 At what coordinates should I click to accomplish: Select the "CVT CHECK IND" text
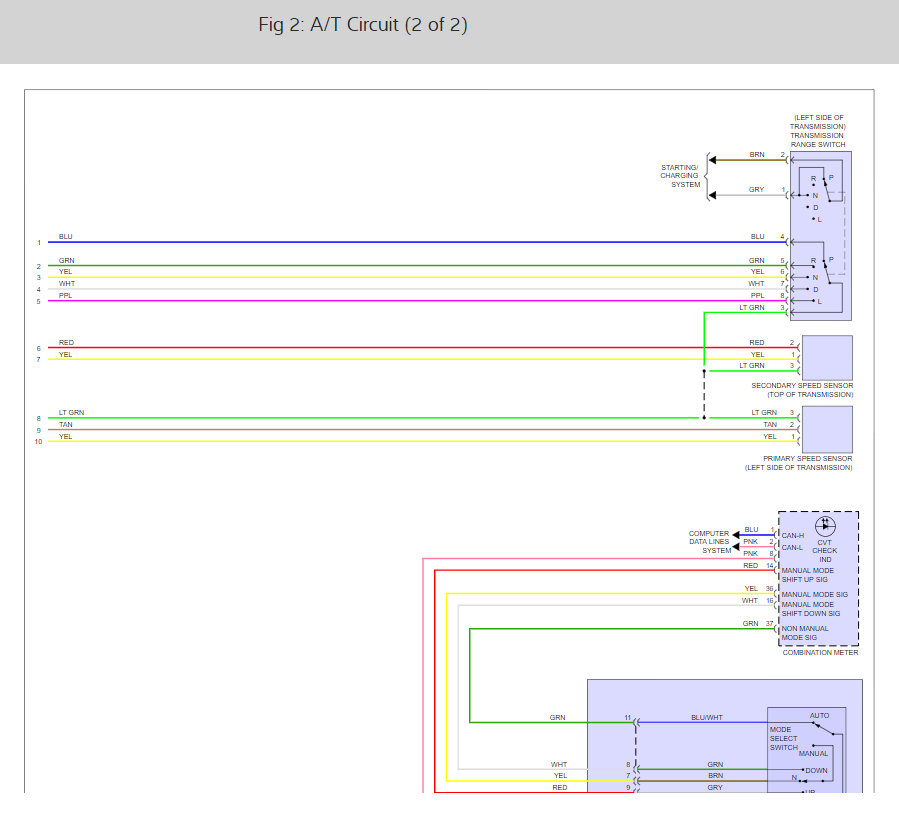coord(824,550)
